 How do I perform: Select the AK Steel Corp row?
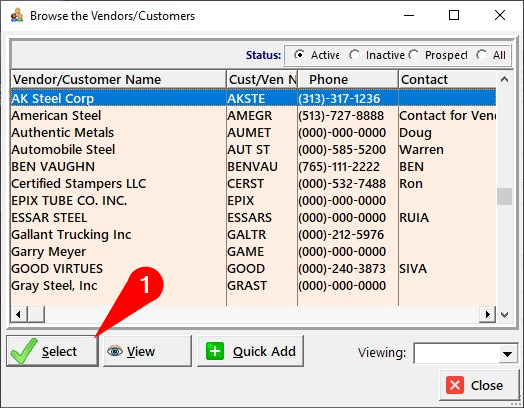coord(253,98)
